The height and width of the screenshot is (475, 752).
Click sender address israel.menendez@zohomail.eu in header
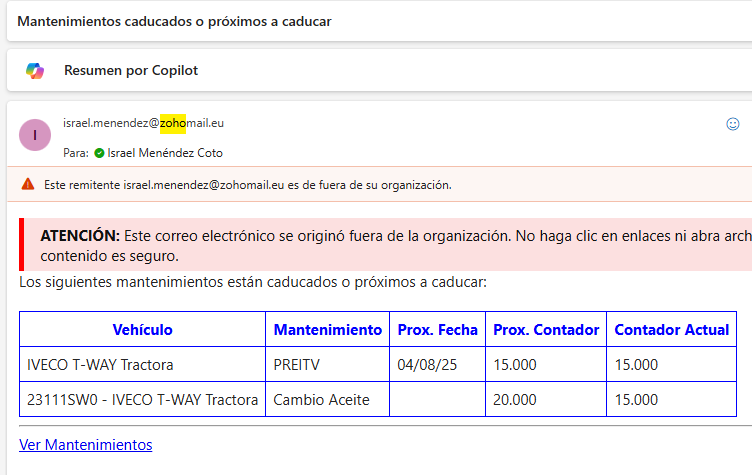143,123
